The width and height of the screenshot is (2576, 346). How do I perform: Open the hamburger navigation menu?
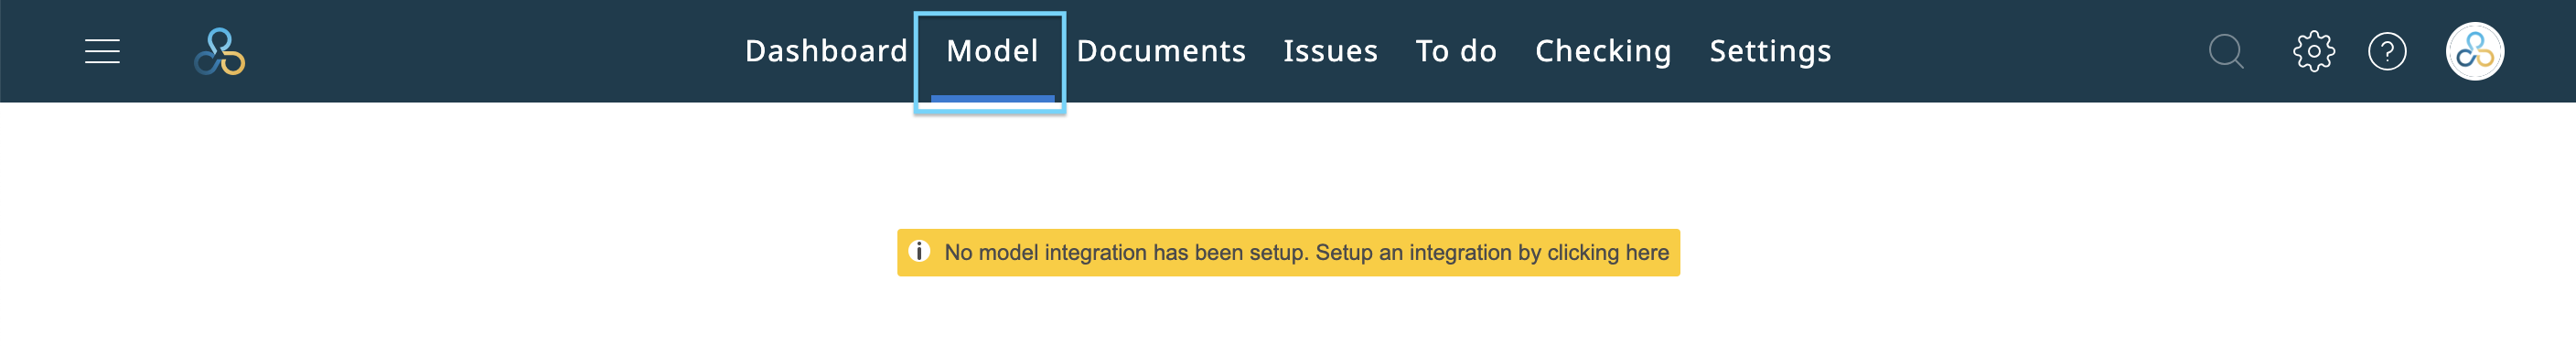point(102,51)
